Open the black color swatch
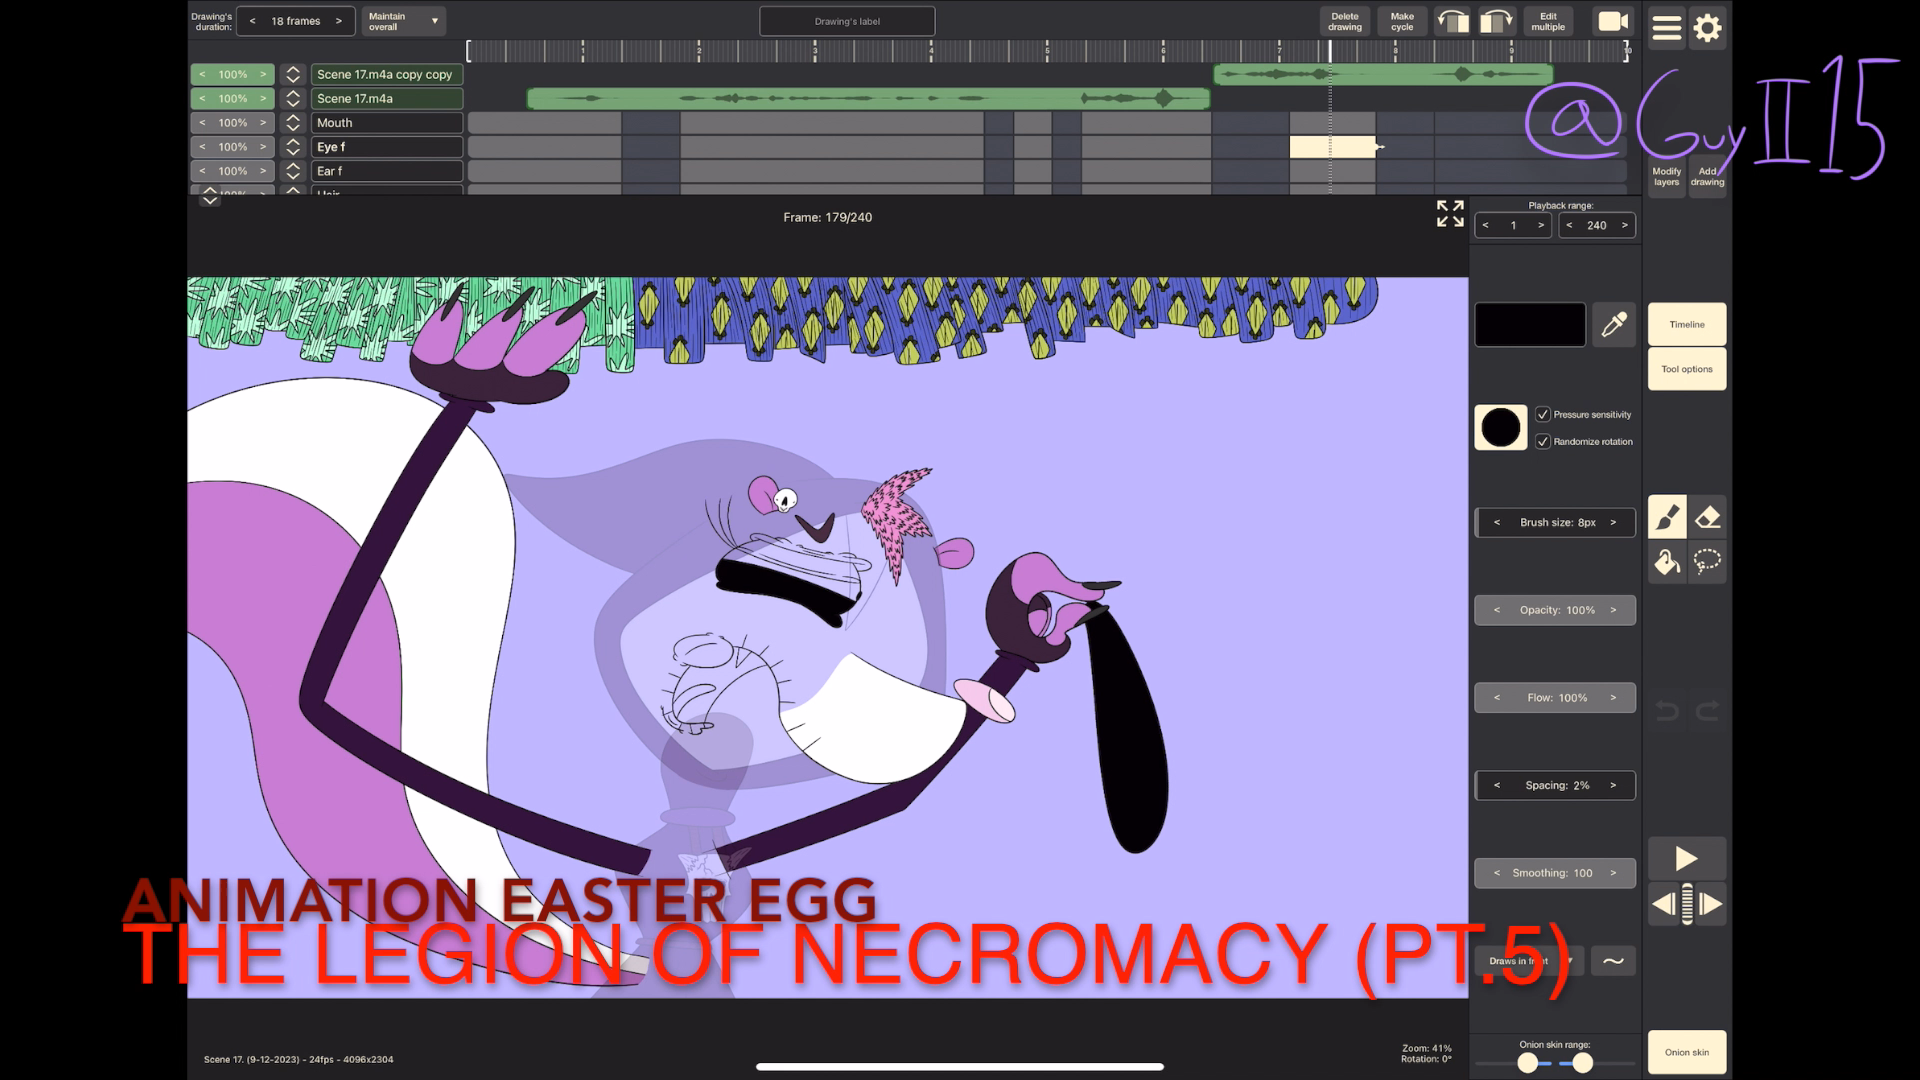This screenshot has height=1080, width=1920. (x=1530, y=325)
